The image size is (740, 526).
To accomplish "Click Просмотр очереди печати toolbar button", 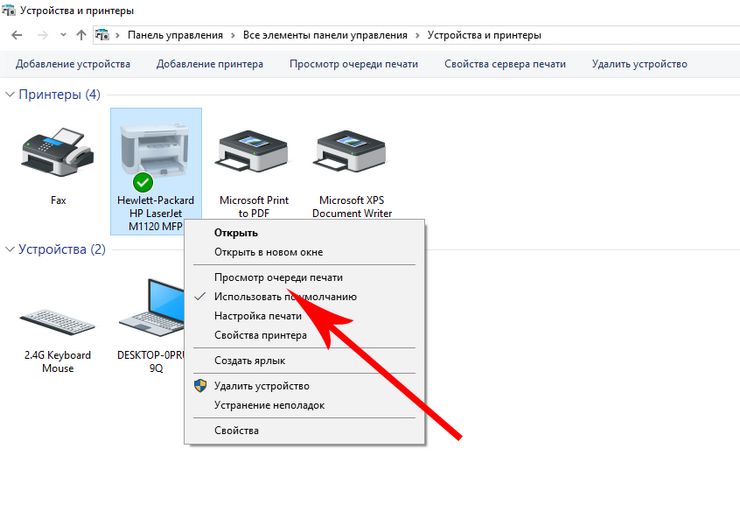I will [x=354, y=64].
